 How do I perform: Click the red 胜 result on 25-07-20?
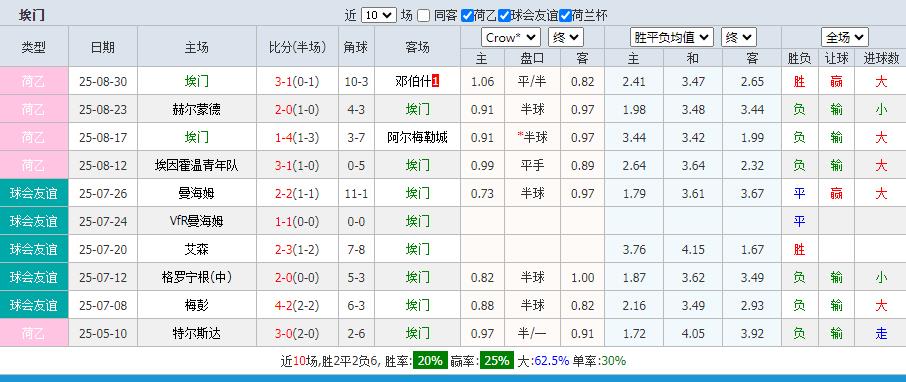coord(799,249)
